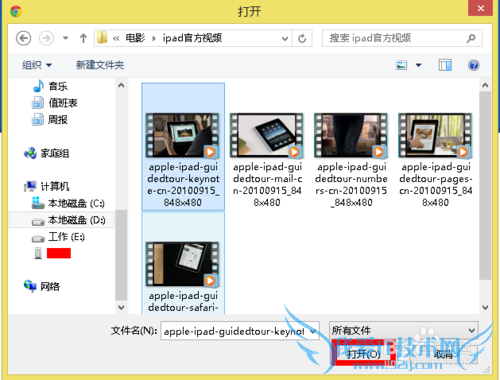Open the view options dropdown arrow

tap(418, 65)
